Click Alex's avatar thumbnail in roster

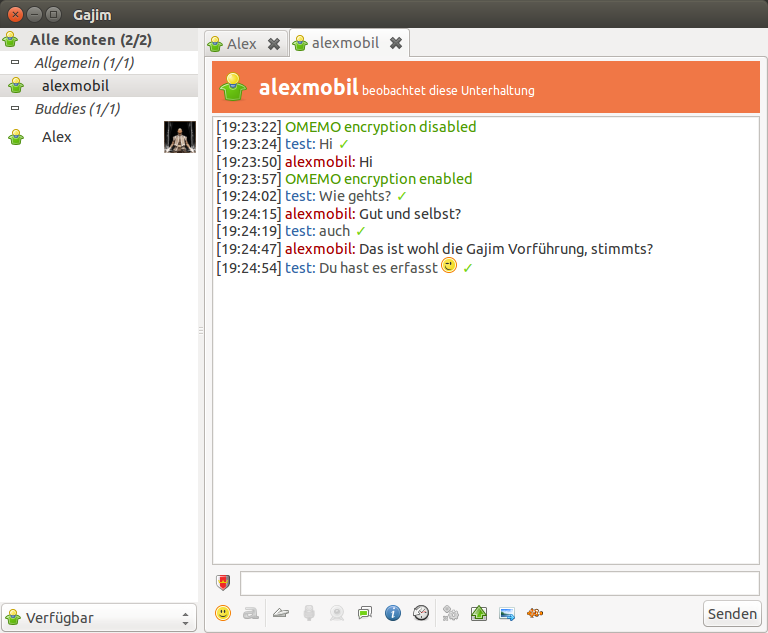click(179, 137)
